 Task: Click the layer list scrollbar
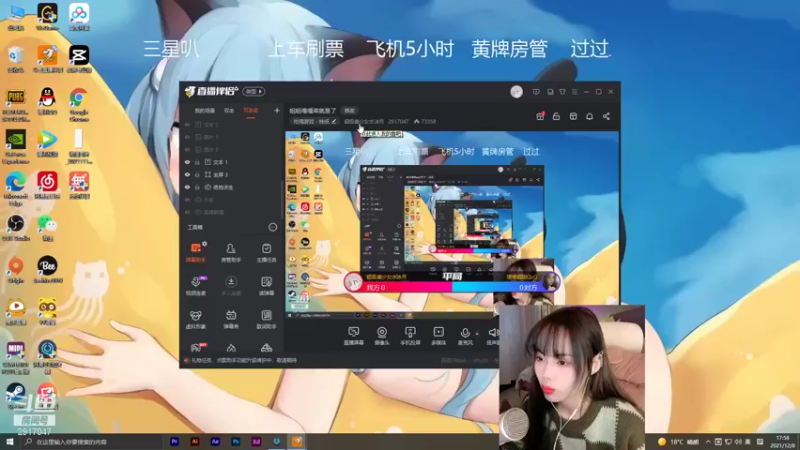pos(282,199)
